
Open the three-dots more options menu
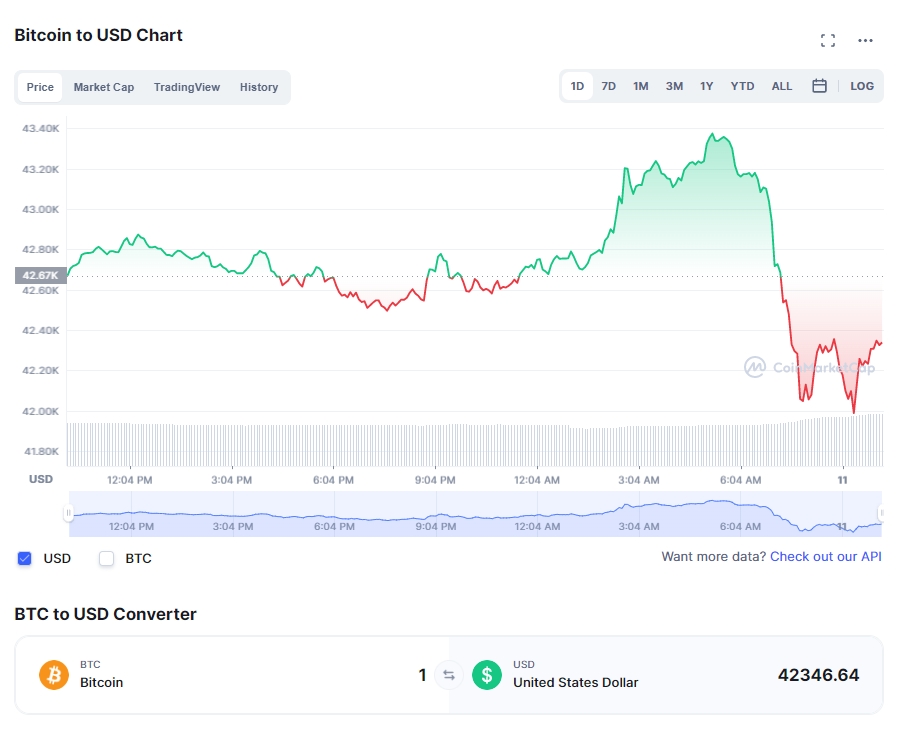click(866, 41)
